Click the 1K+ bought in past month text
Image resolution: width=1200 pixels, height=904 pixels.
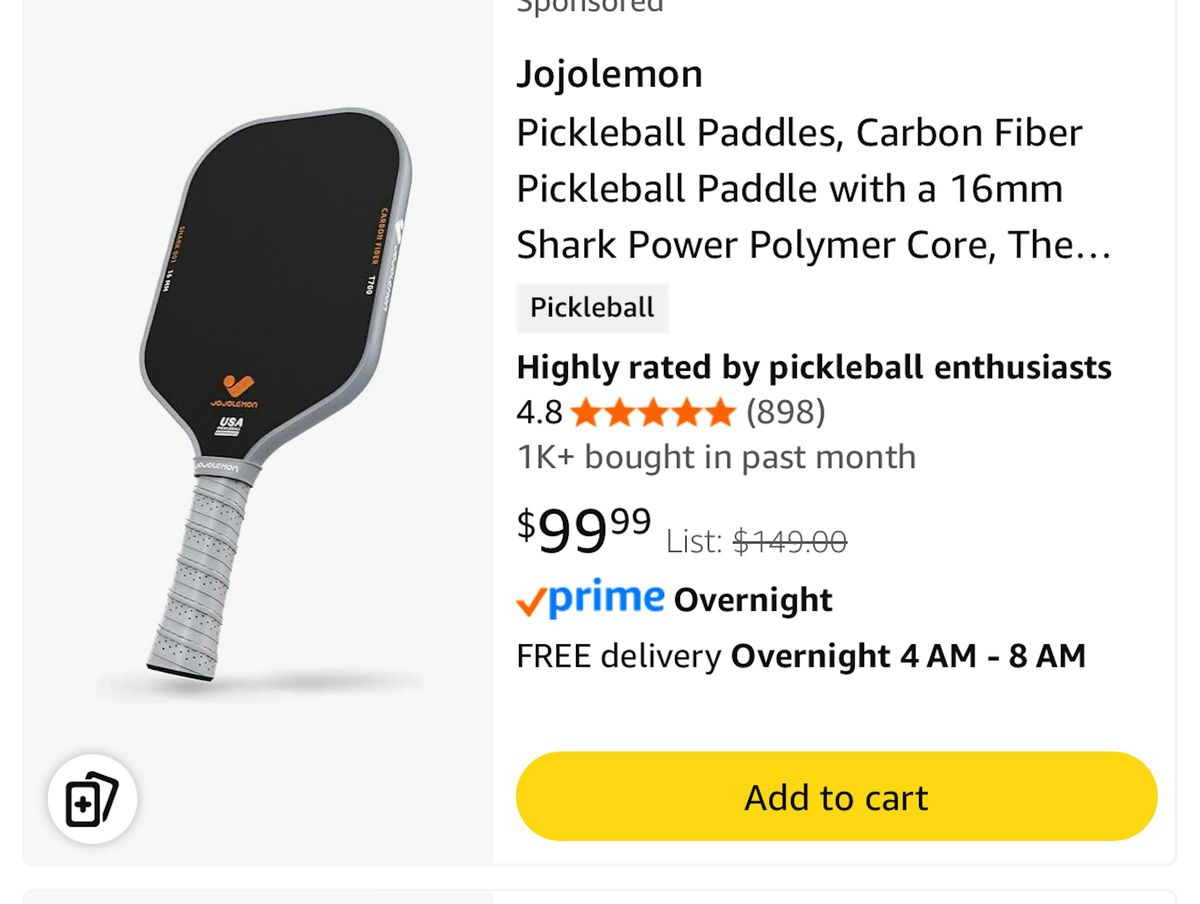click(x=716, y=457)
